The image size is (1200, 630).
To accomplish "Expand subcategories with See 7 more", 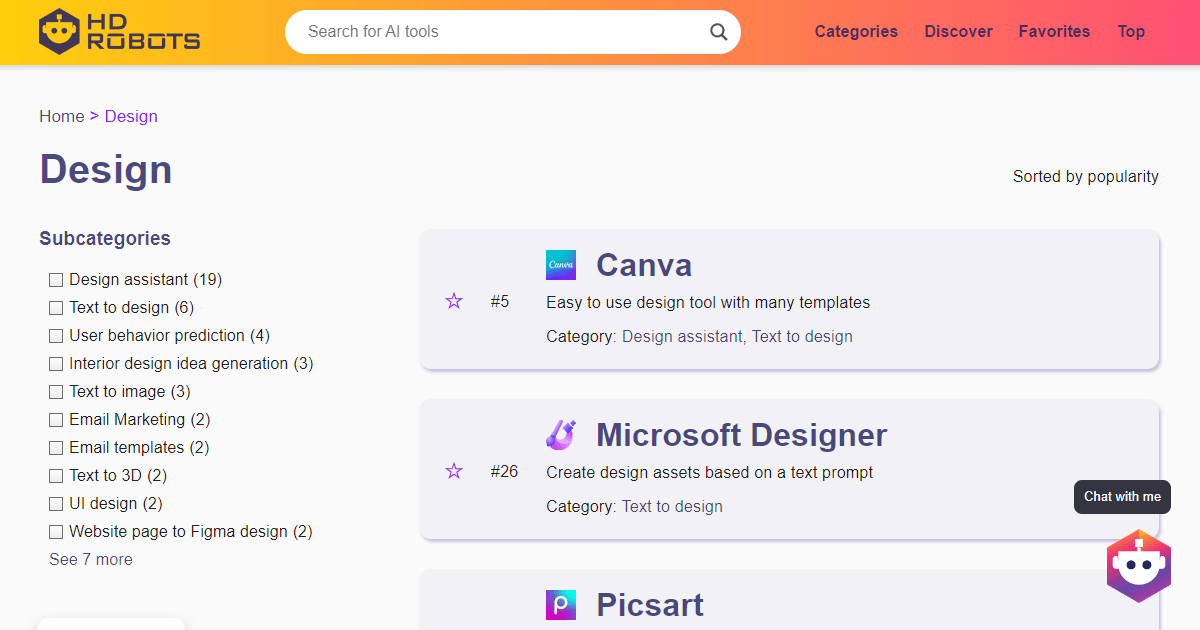I will point(91,559).
